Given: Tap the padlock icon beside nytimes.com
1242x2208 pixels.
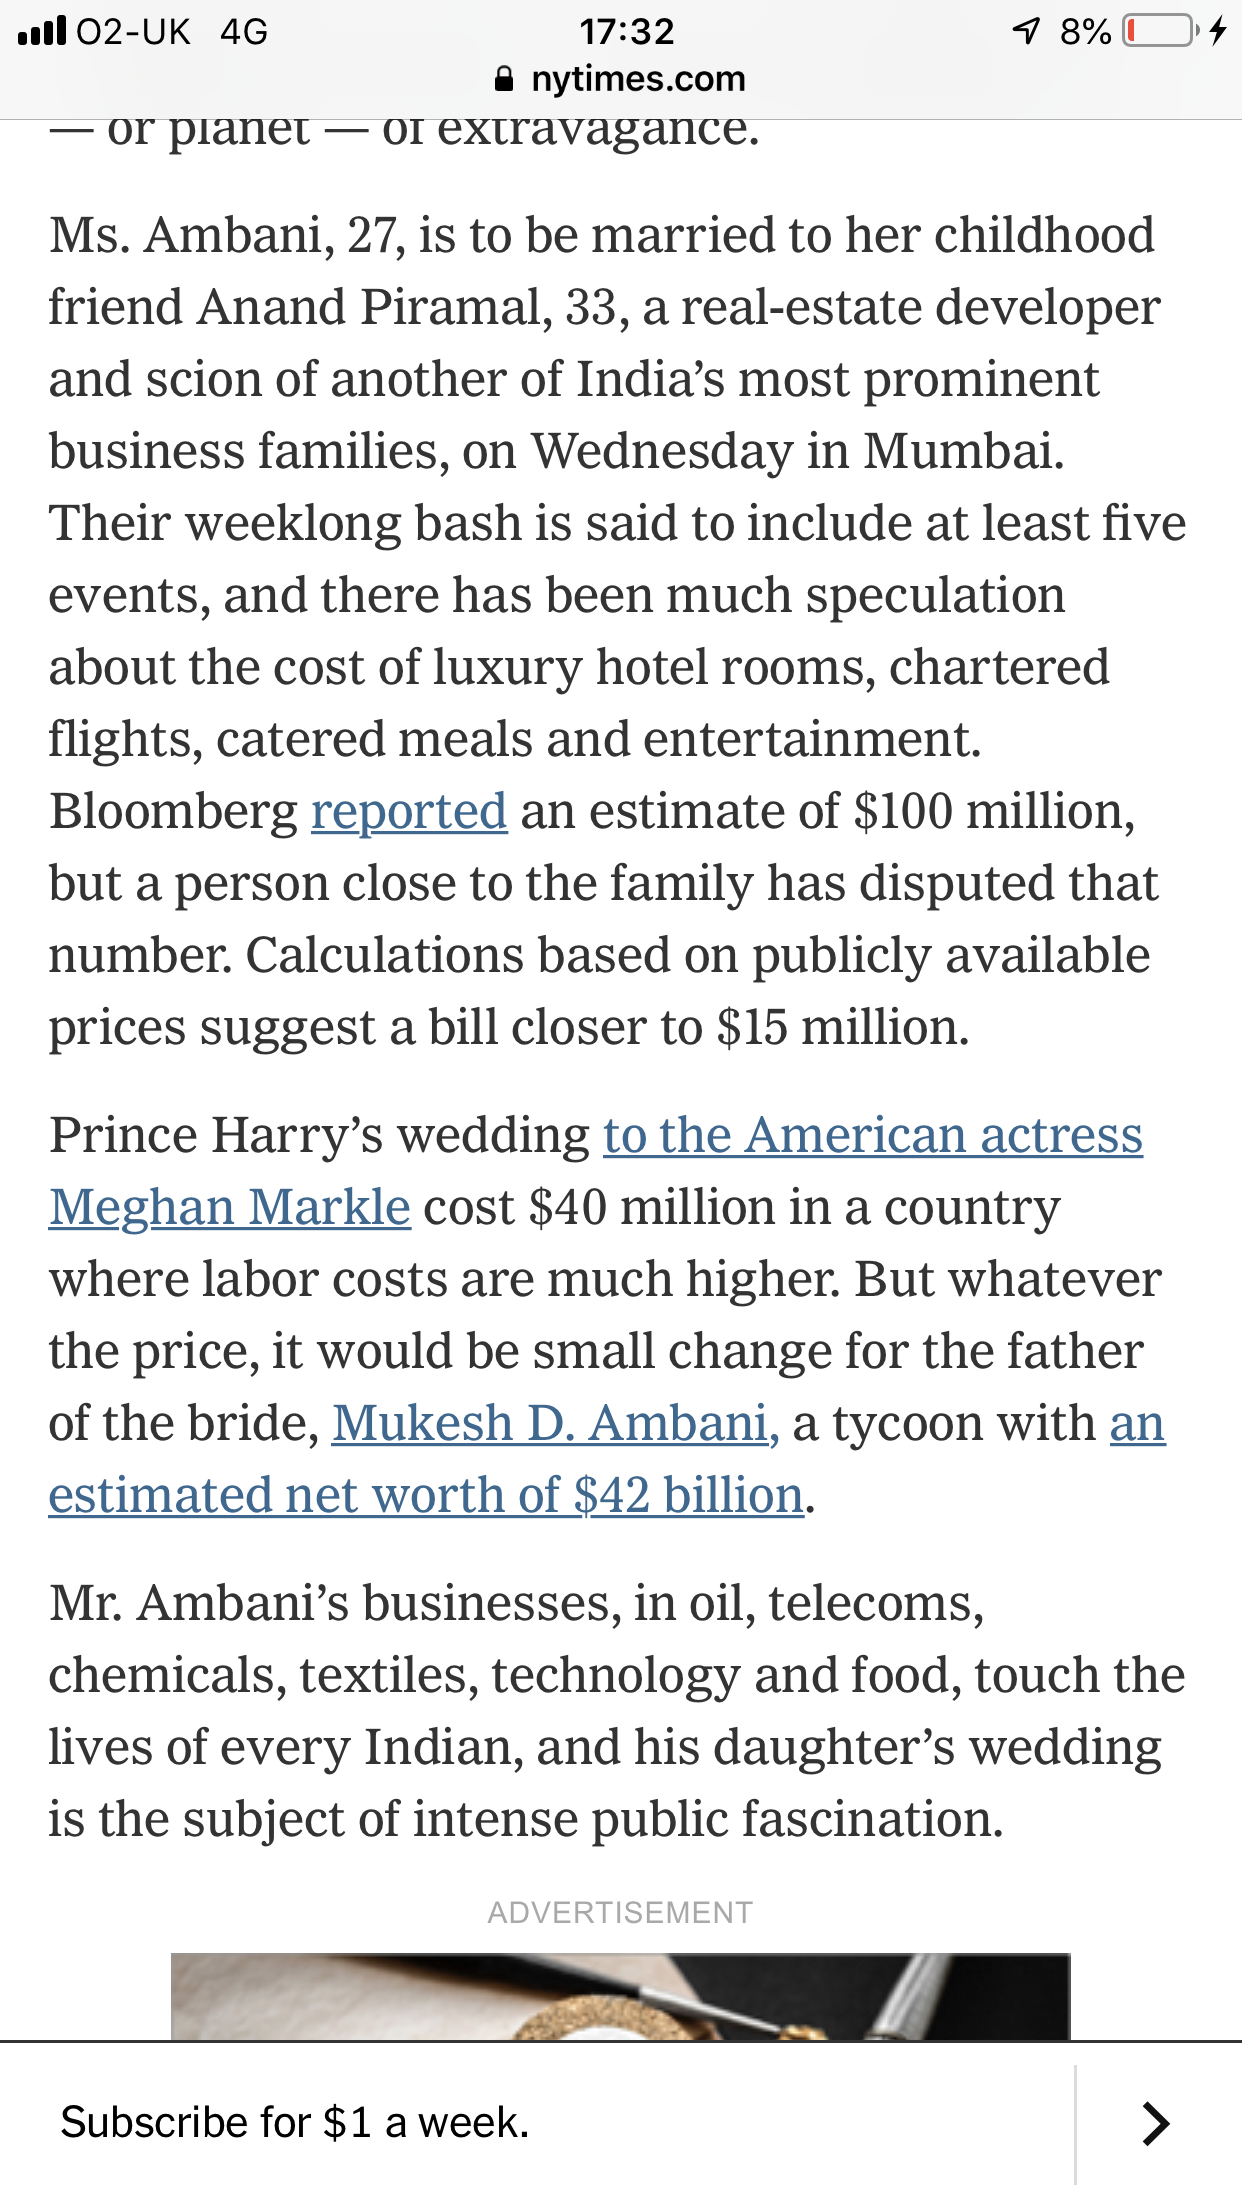Looking at the screenshot, I should click(x=505, y=79).
